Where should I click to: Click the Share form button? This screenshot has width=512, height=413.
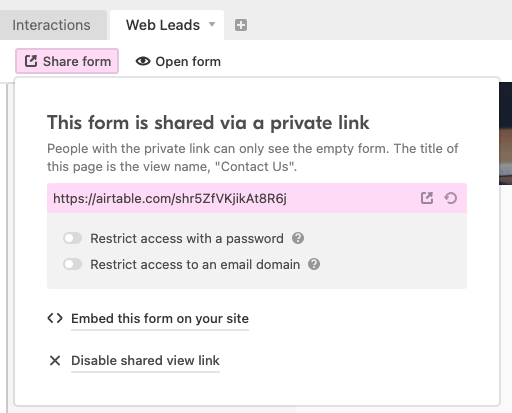67,61
